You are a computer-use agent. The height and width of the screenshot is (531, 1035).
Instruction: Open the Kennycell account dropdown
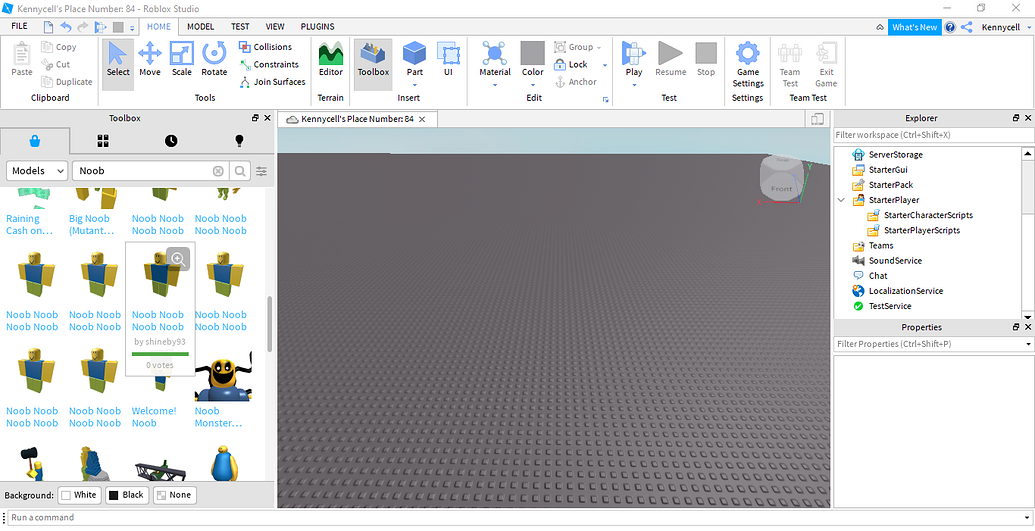tap(1028, 27)
